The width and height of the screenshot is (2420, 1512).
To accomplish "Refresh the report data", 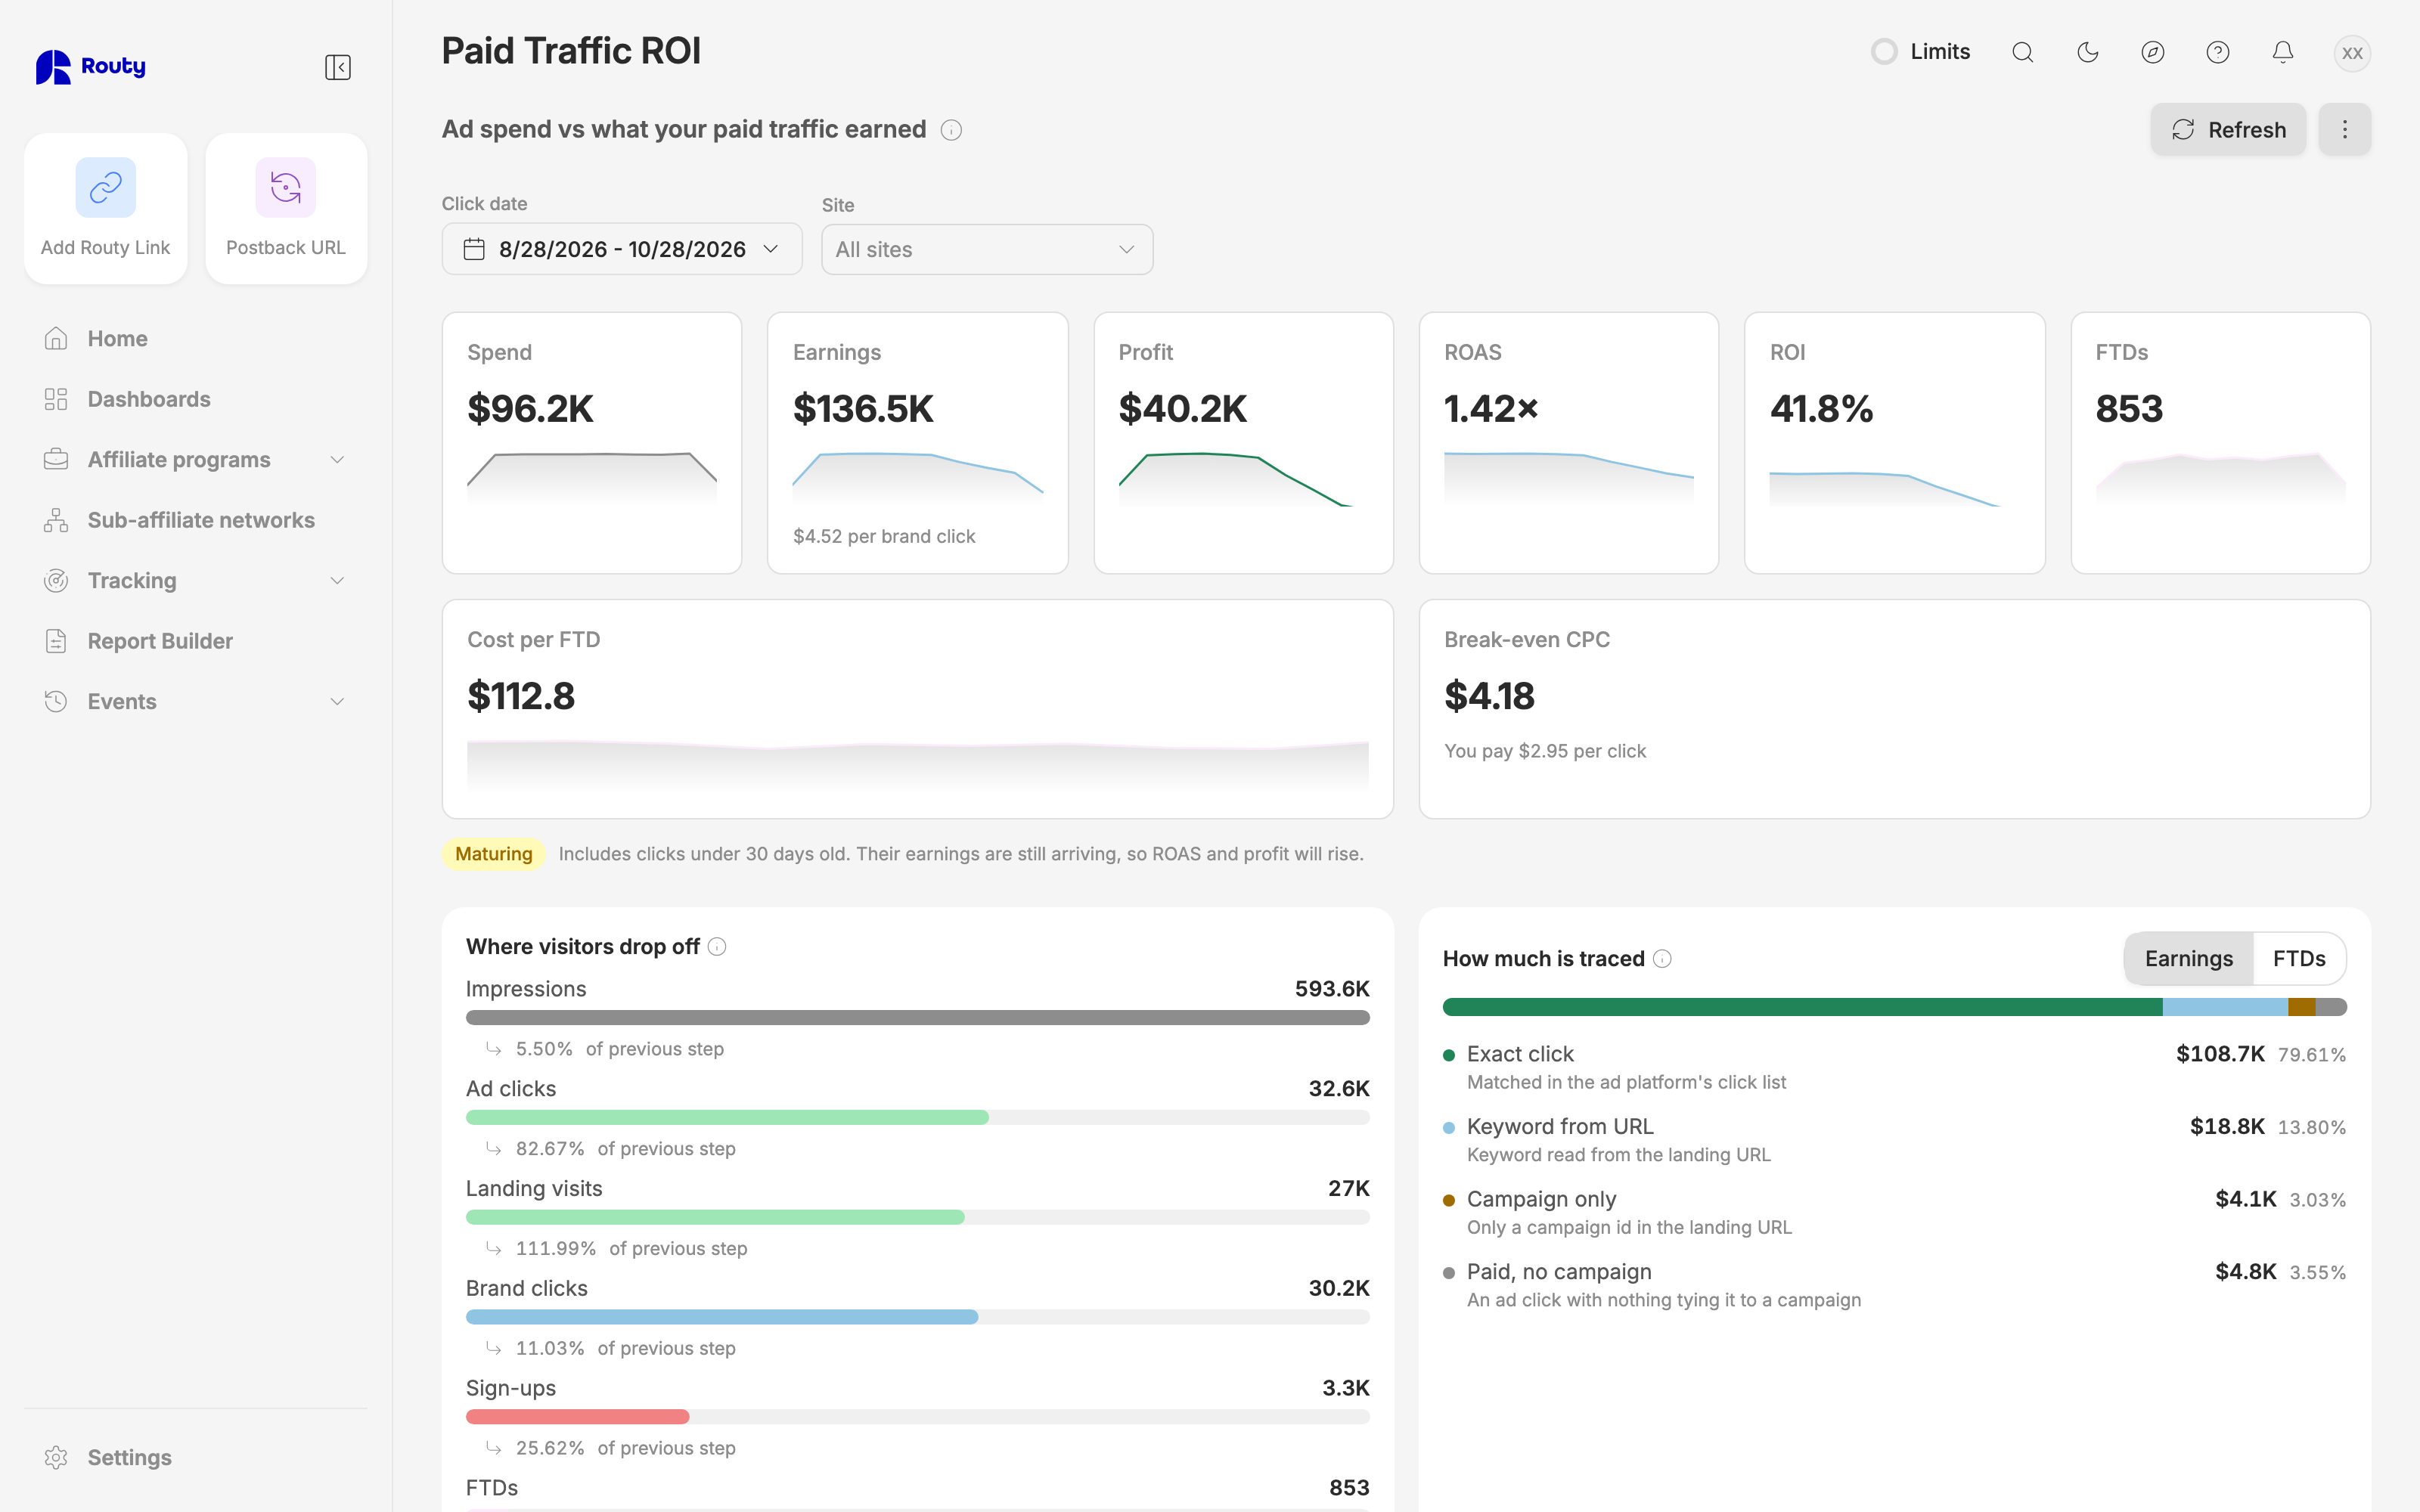I will (x=2228, y=129).
